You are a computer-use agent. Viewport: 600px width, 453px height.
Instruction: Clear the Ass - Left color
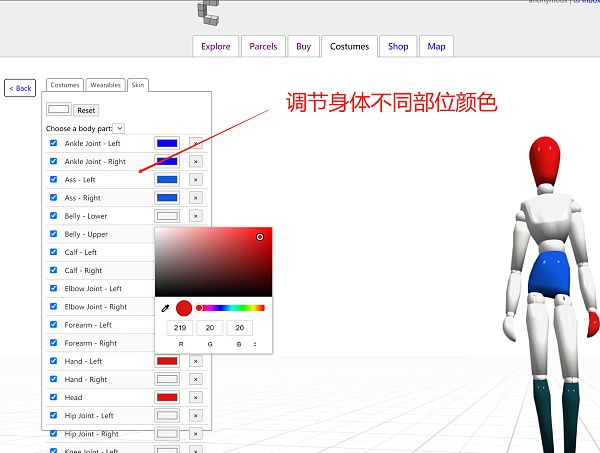[195, 180]
